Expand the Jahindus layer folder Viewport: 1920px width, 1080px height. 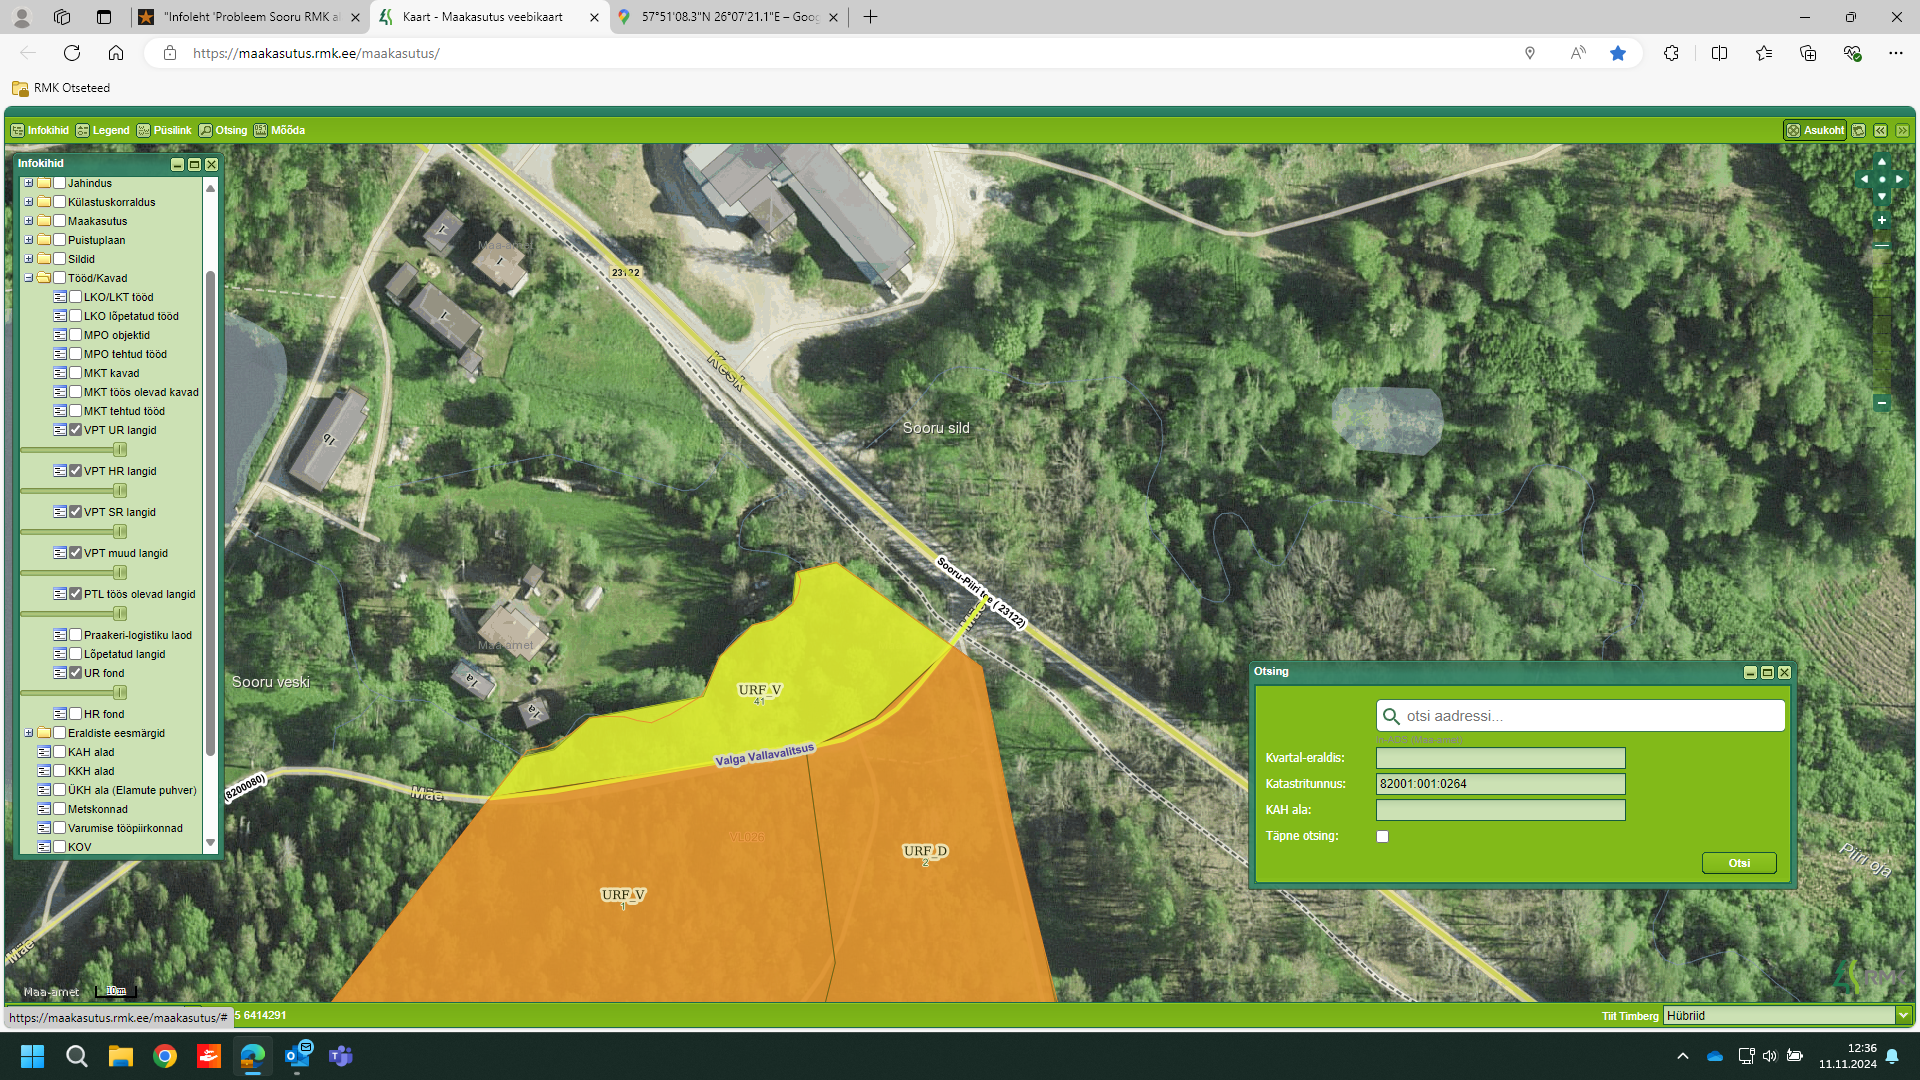pyautogui.click(x=29, y=183)
